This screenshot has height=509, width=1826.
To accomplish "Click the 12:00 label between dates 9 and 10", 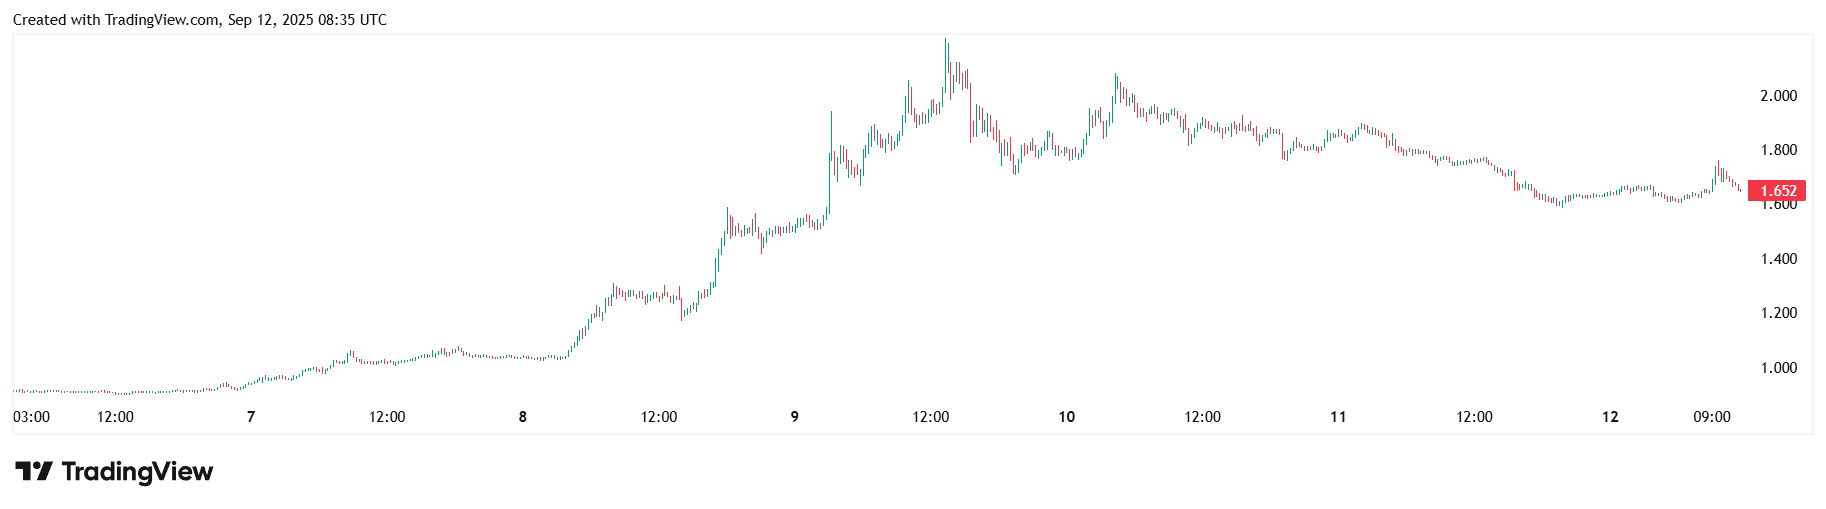I will coord(931,417).
